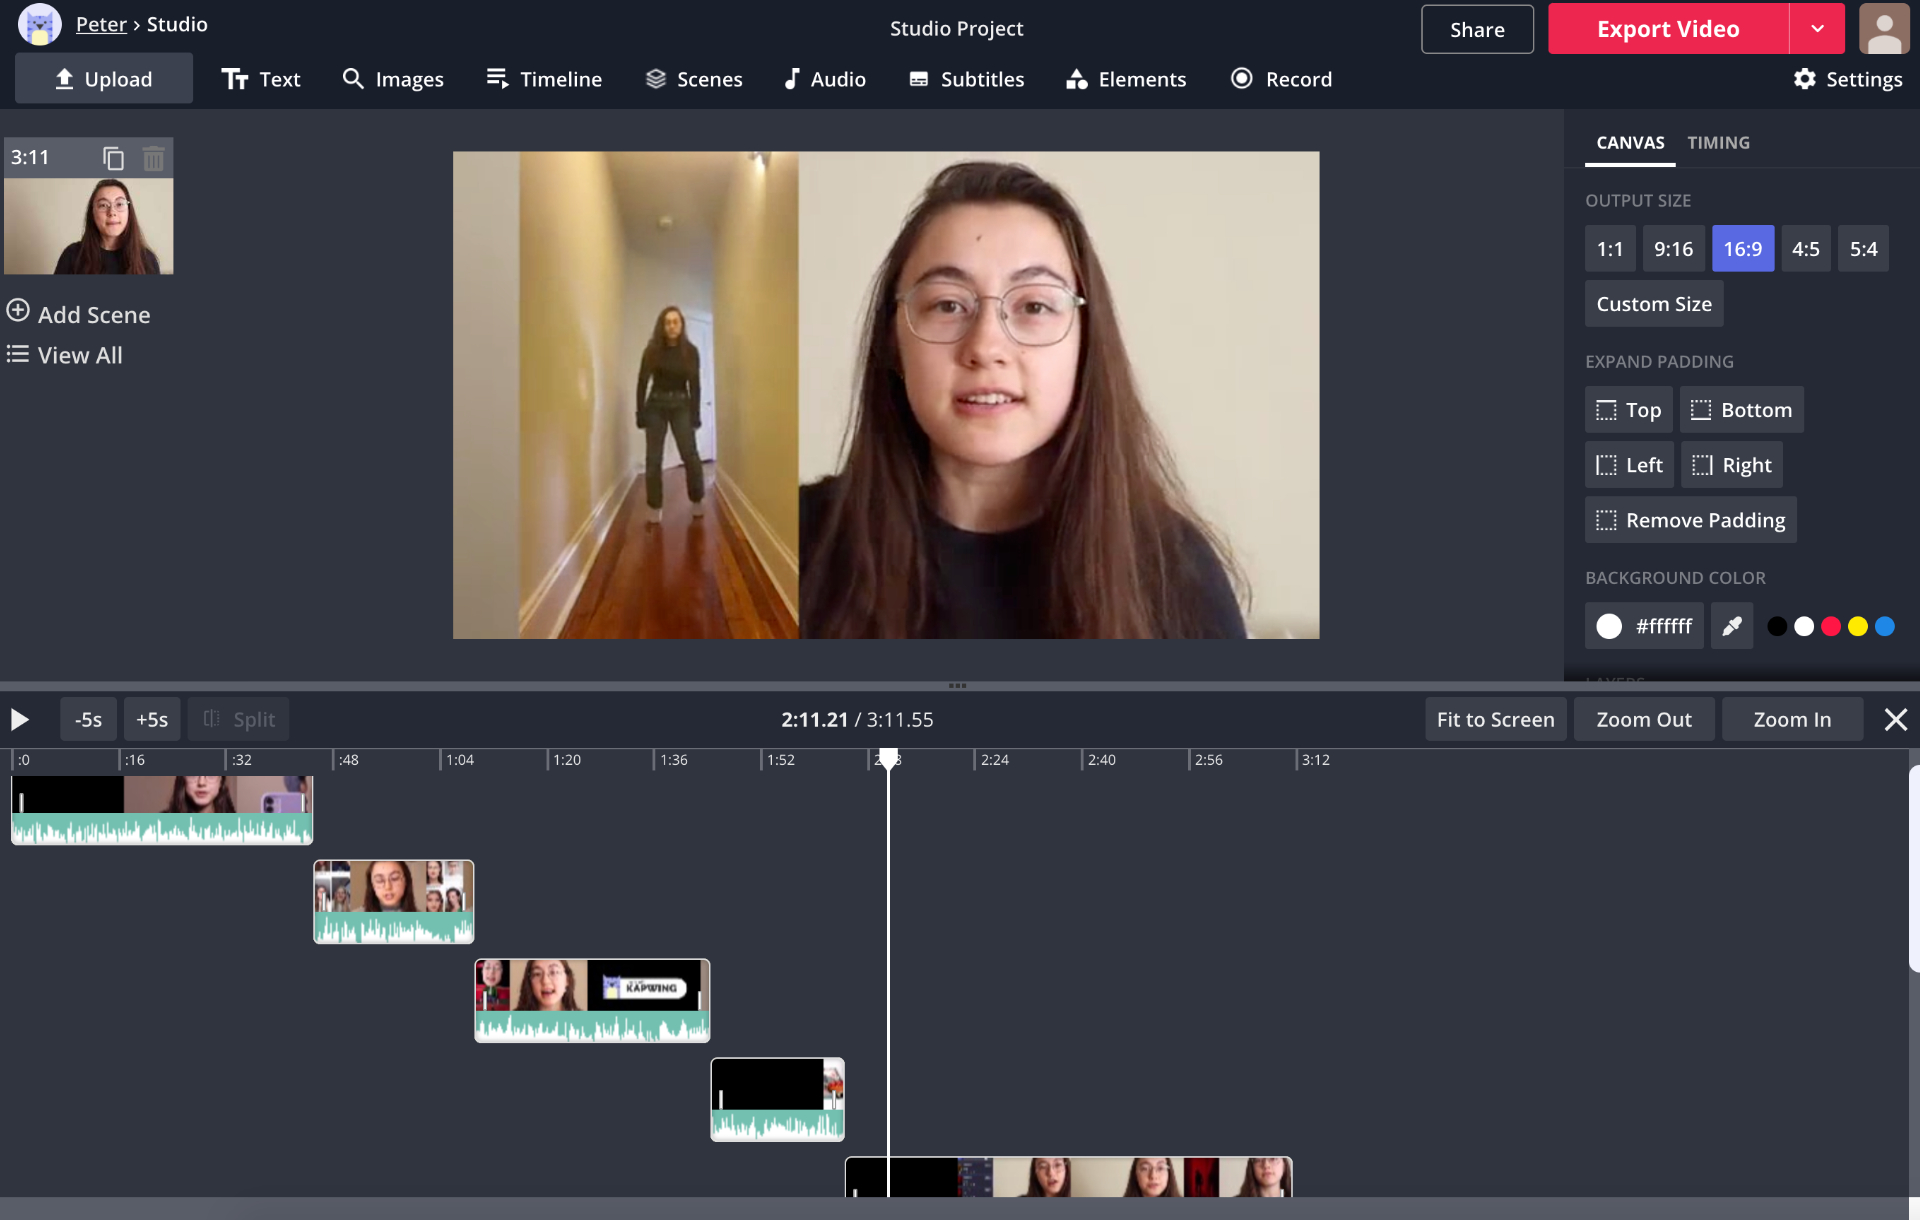Open Settings with gear icon
This screenshot has width=1920, height=1220.
click(x=1848, y=79)
